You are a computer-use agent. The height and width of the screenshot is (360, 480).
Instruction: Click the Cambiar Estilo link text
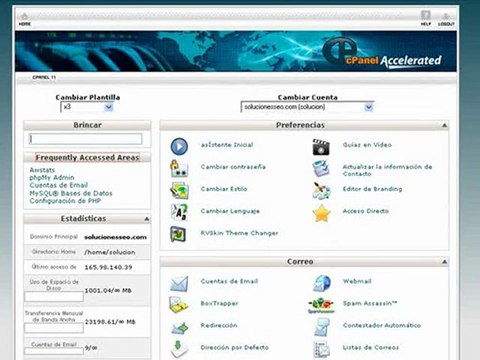tap(224, 189)
